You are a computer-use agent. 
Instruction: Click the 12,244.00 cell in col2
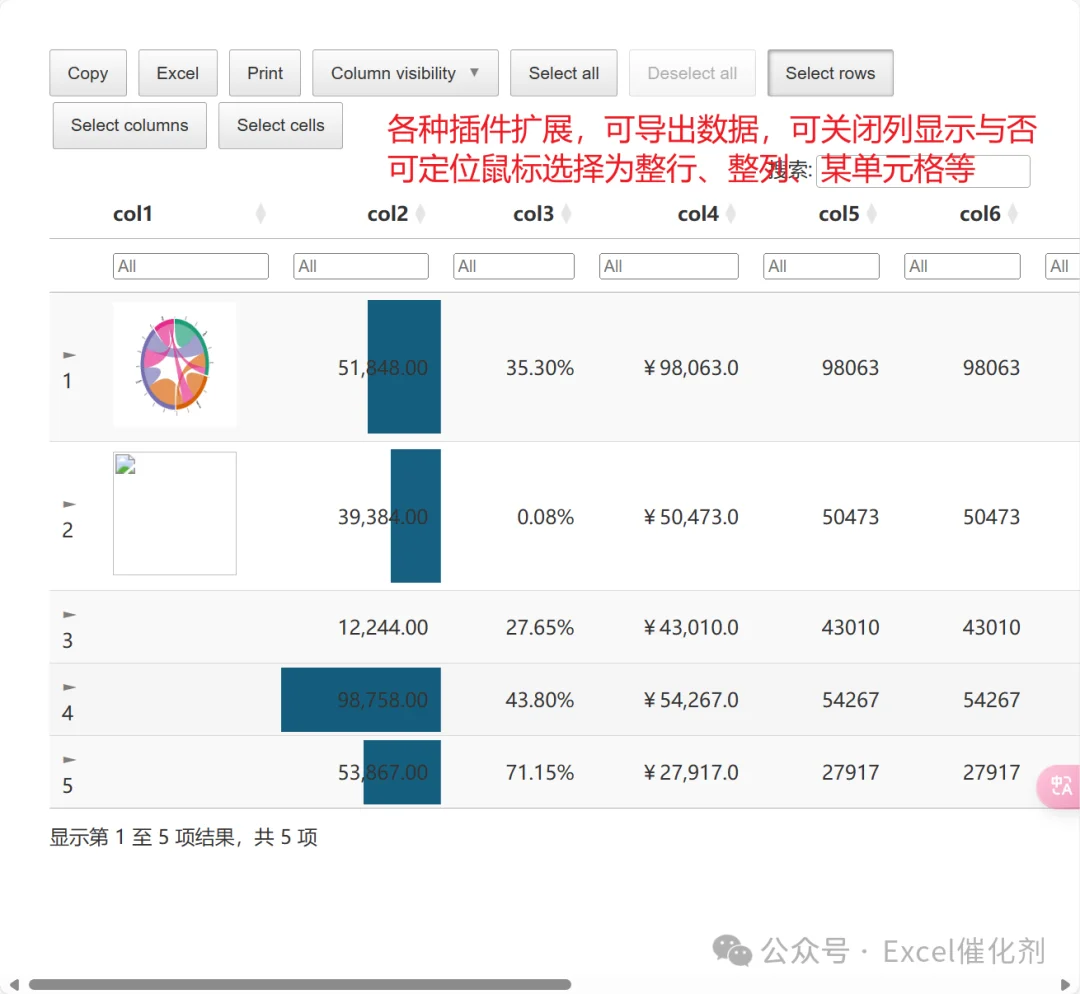click(x=383, y=628)
